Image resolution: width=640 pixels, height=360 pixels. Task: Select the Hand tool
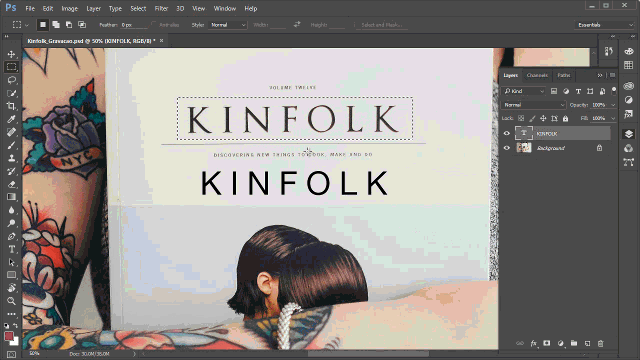(x=11, y=288)
